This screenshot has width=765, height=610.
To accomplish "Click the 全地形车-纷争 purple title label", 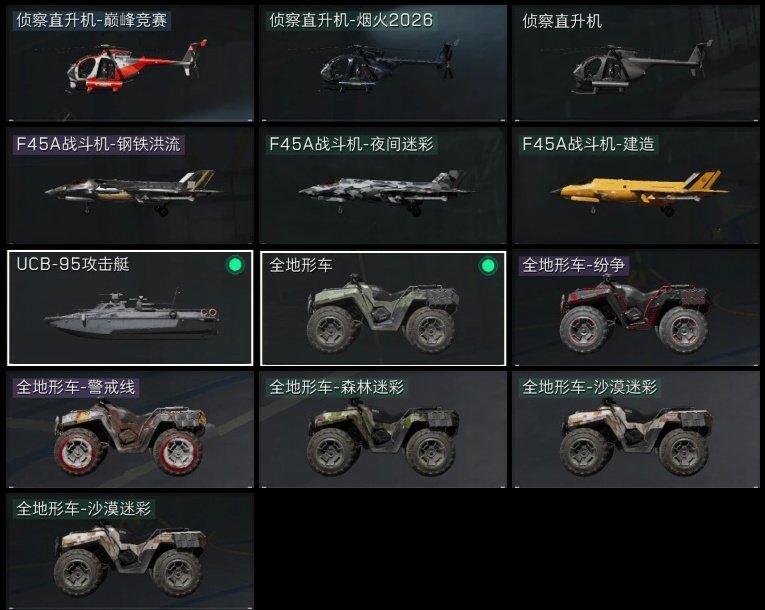I will pyautogui.click(x=574, y=265).
